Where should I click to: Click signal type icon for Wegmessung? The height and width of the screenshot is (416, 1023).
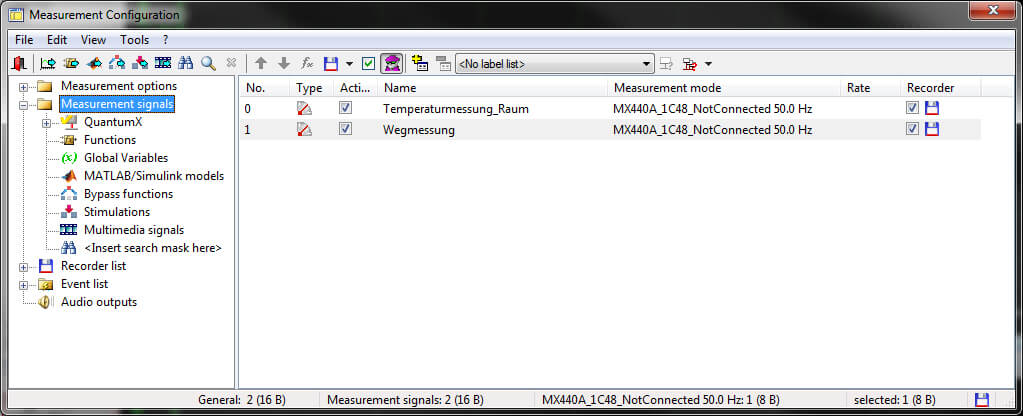tap(304, 129)
